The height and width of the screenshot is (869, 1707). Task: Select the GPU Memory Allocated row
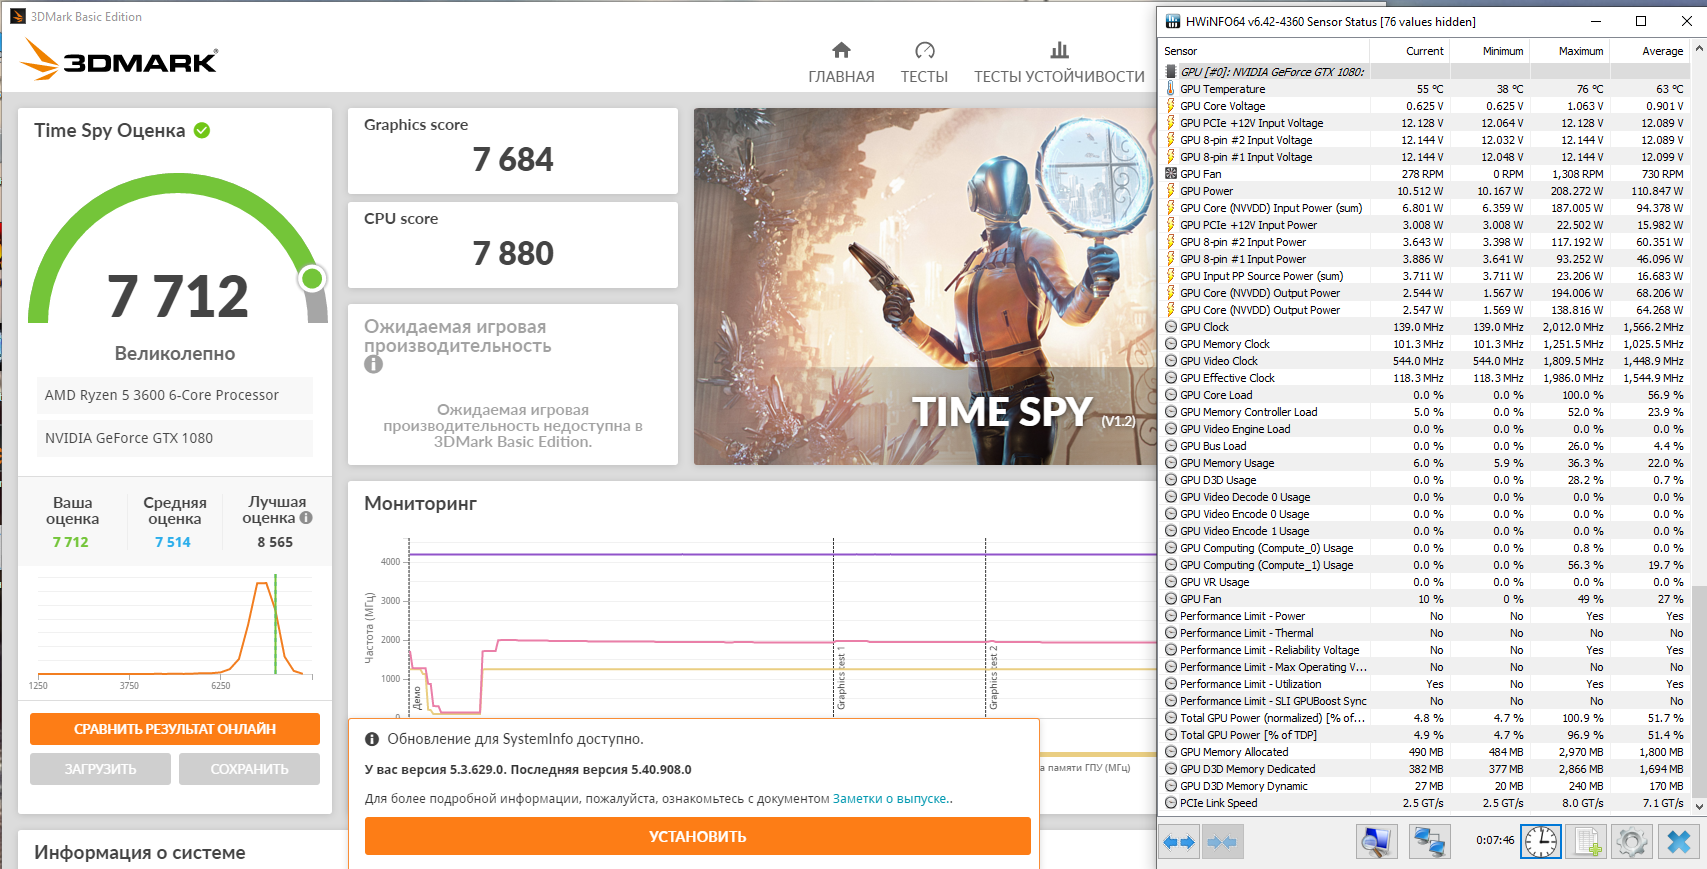(1425, 752)
